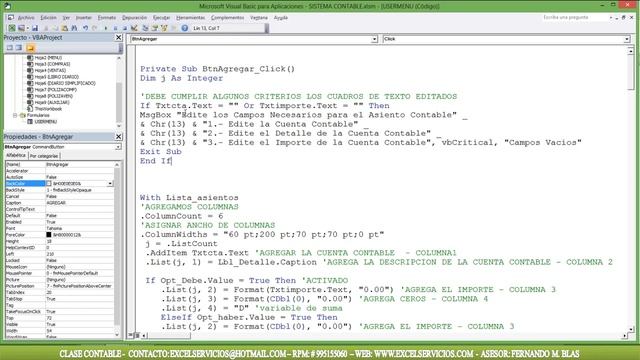
Task: Save the project with the diskette icon
Action: (35, 28)
